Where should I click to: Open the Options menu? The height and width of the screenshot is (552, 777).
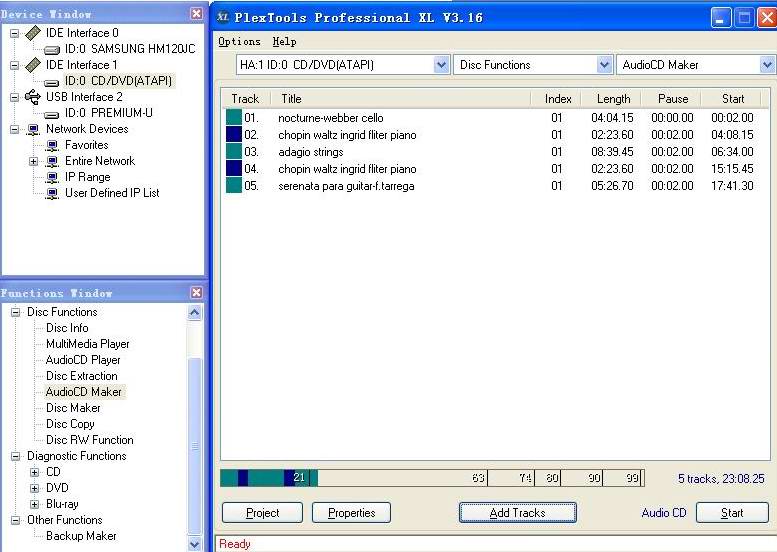pos(239,42)
